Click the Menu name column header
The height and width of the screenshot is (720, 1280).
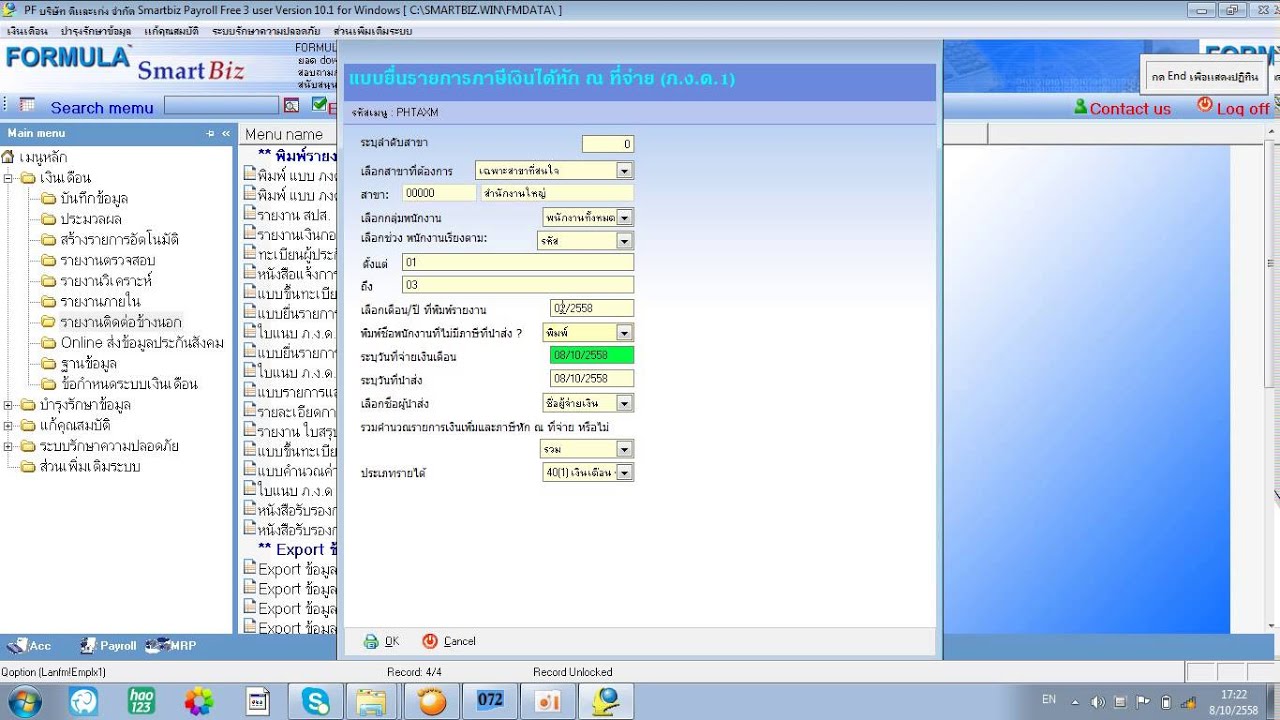(284, 134)
